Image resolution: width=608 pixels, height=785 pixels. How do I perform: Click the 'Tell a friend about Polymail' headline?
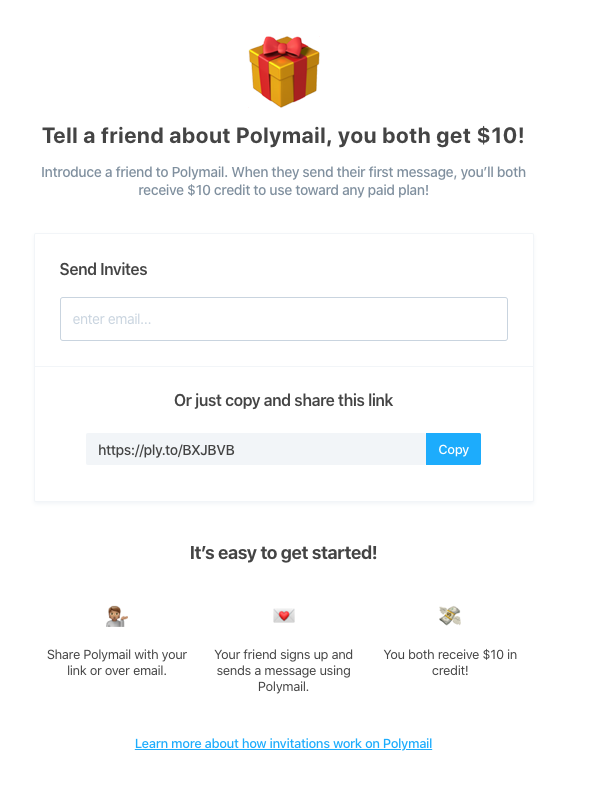pyautogui.click(x=283, y=136)
